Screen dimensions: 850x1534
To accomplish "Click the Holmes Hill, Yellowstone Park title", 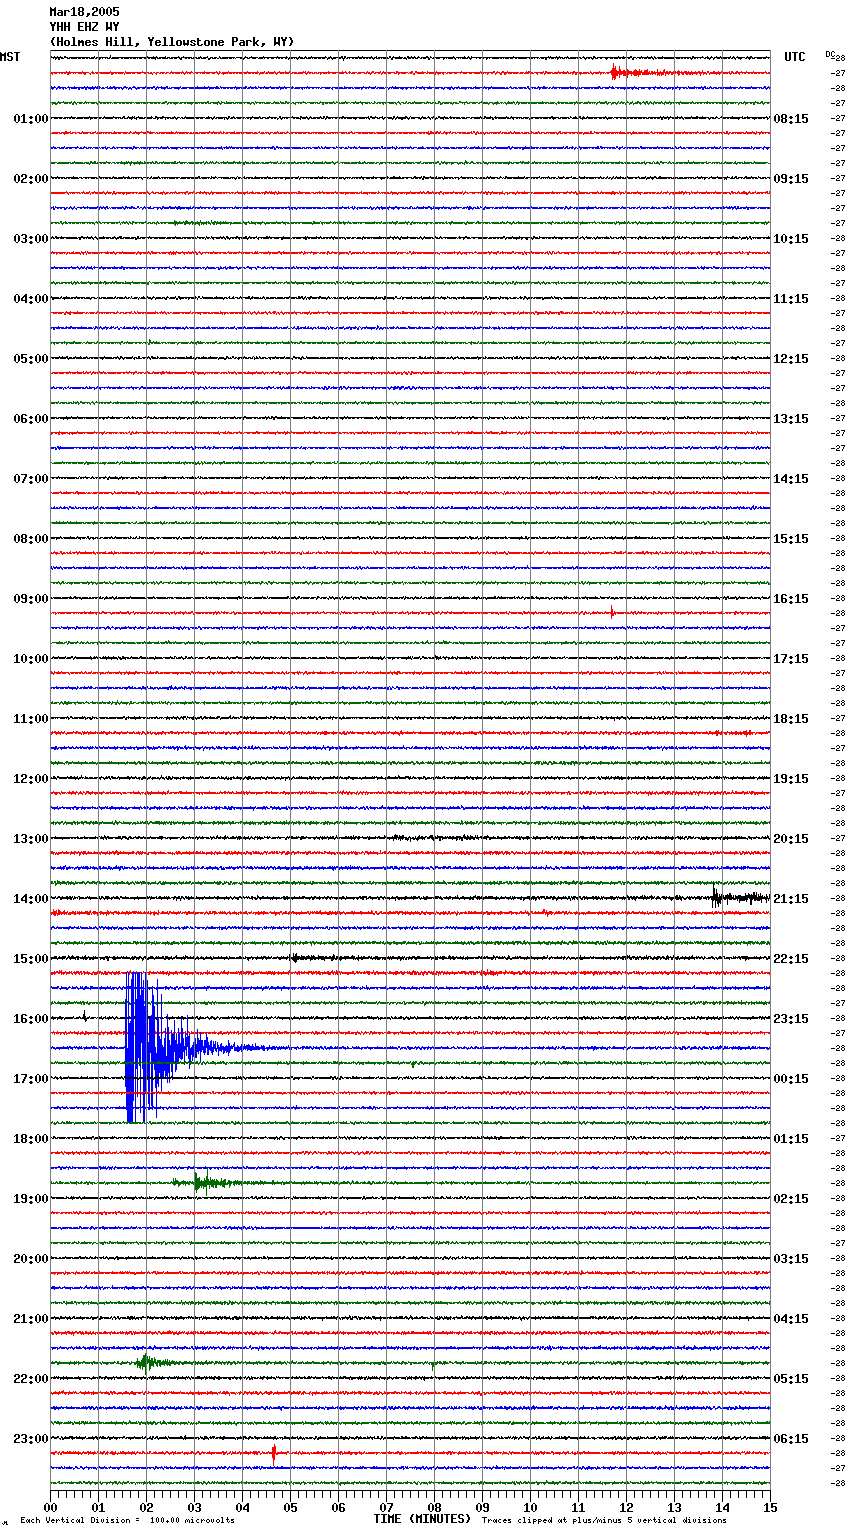I will pos(172,42).
